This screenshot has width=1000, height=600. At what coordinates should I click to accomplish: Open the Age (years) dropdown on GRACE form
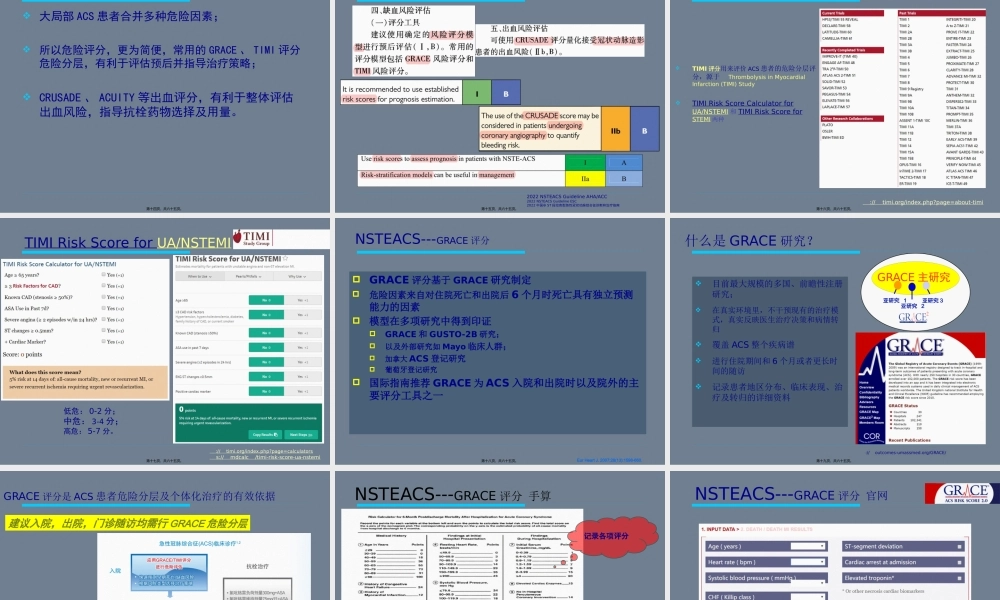point(809,546)
